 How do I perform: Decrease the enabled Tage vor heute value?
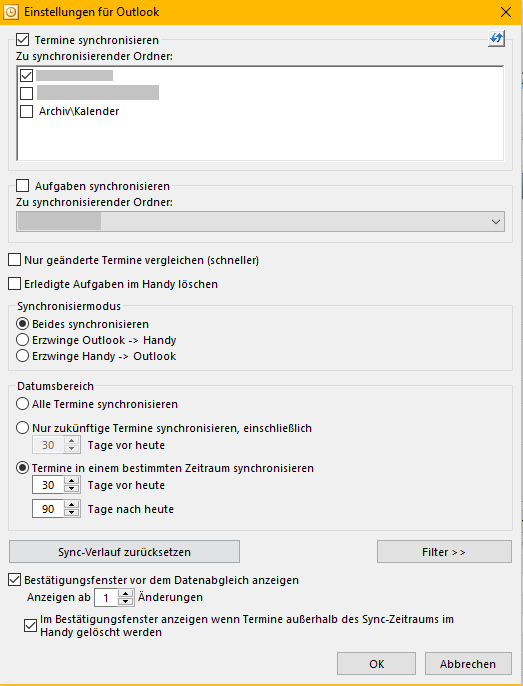tap(72, 489)
